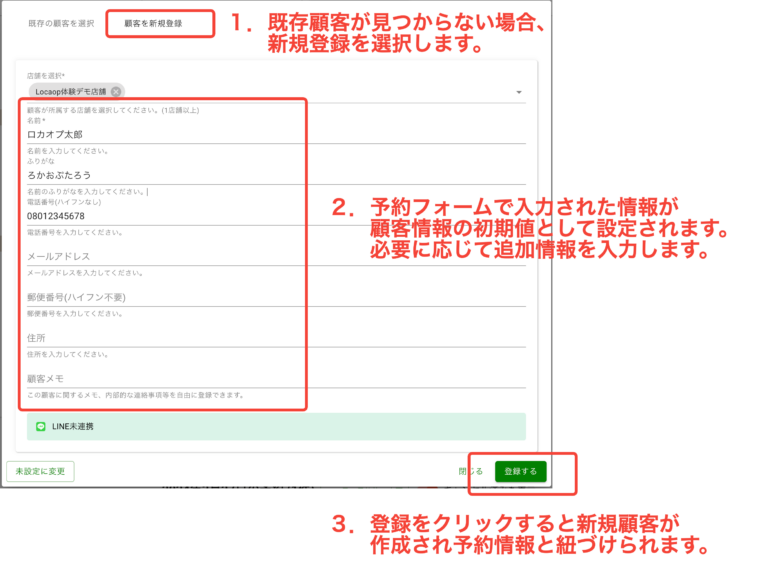
Task: Click the 閉じる button
Action: pos(471,471)
